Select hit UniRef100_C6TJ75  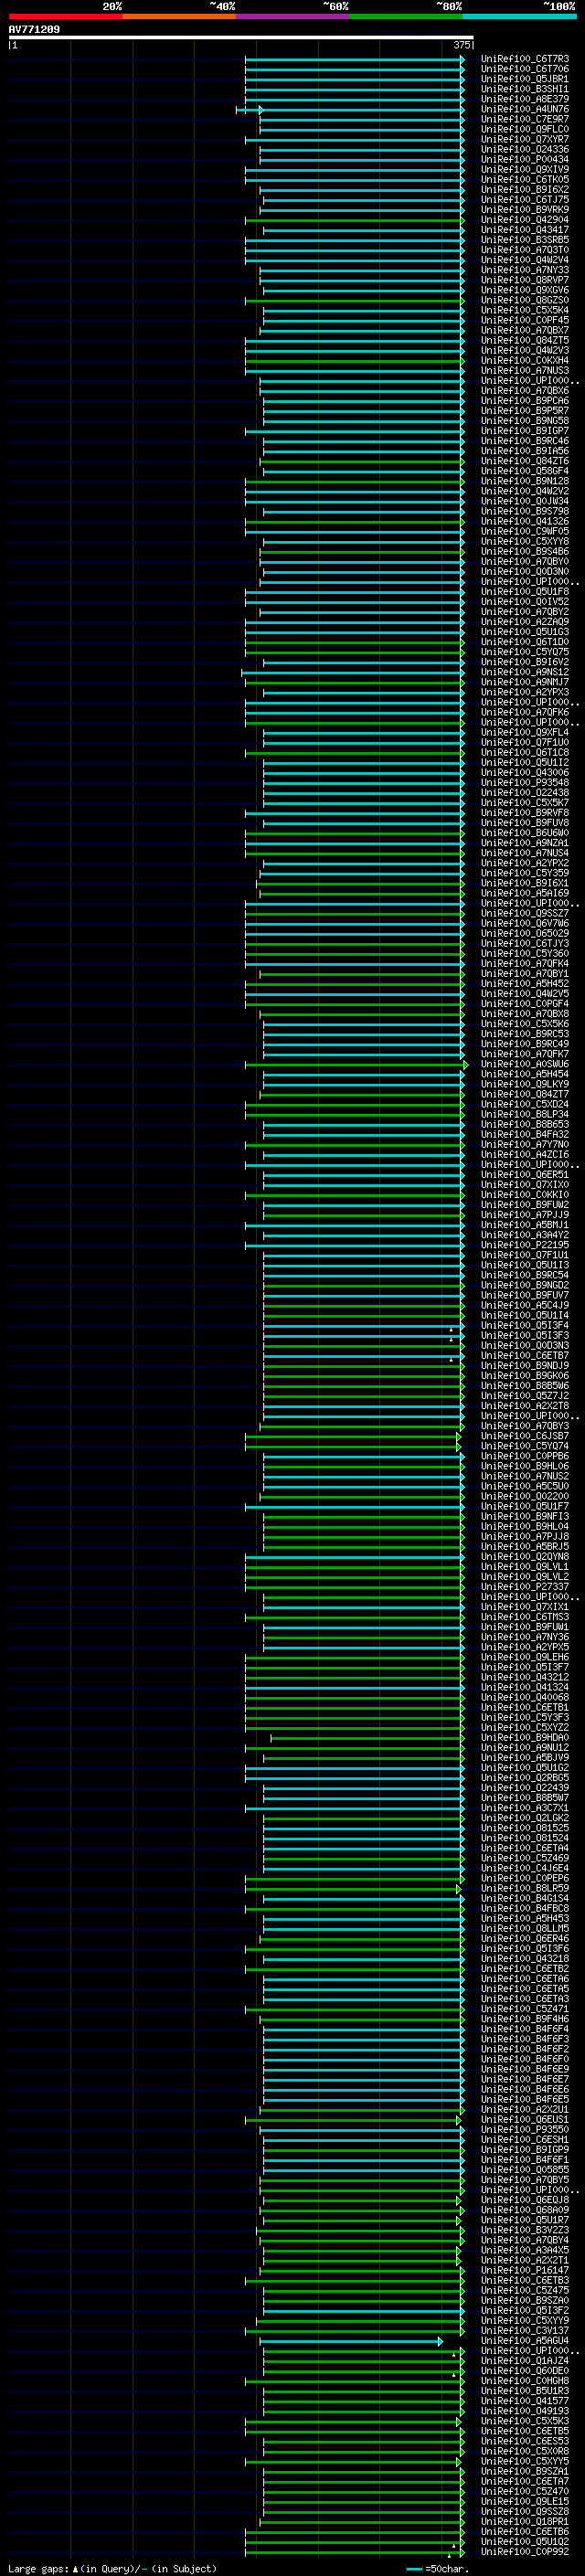click(524, 200)
